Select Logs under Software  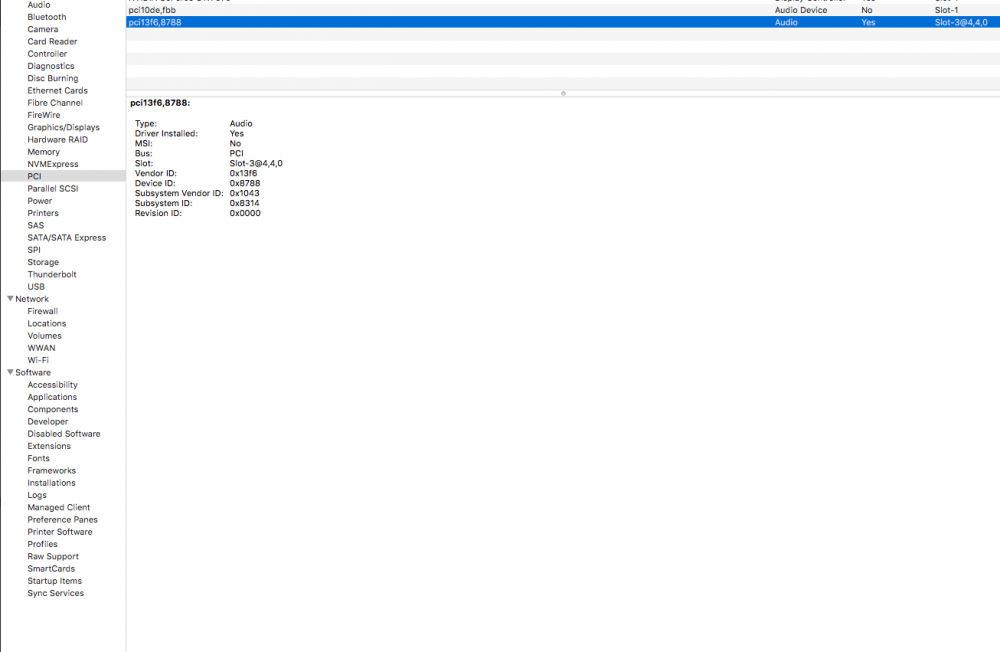37,495
